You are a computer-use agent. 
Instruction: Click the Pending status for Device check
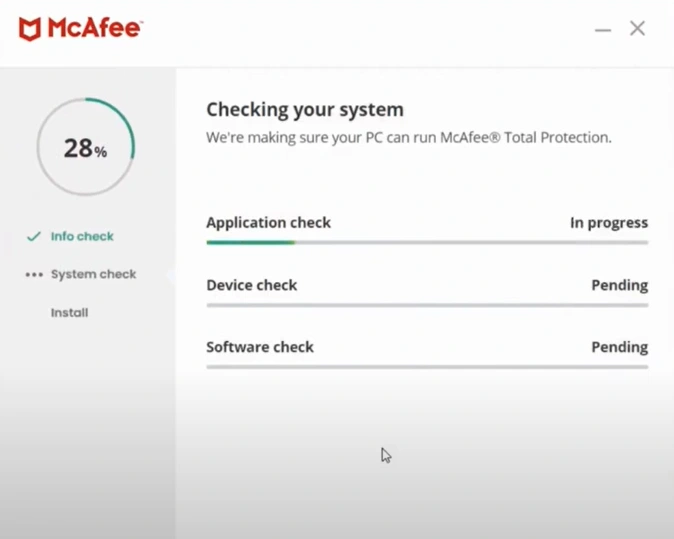tap(620, 285)
